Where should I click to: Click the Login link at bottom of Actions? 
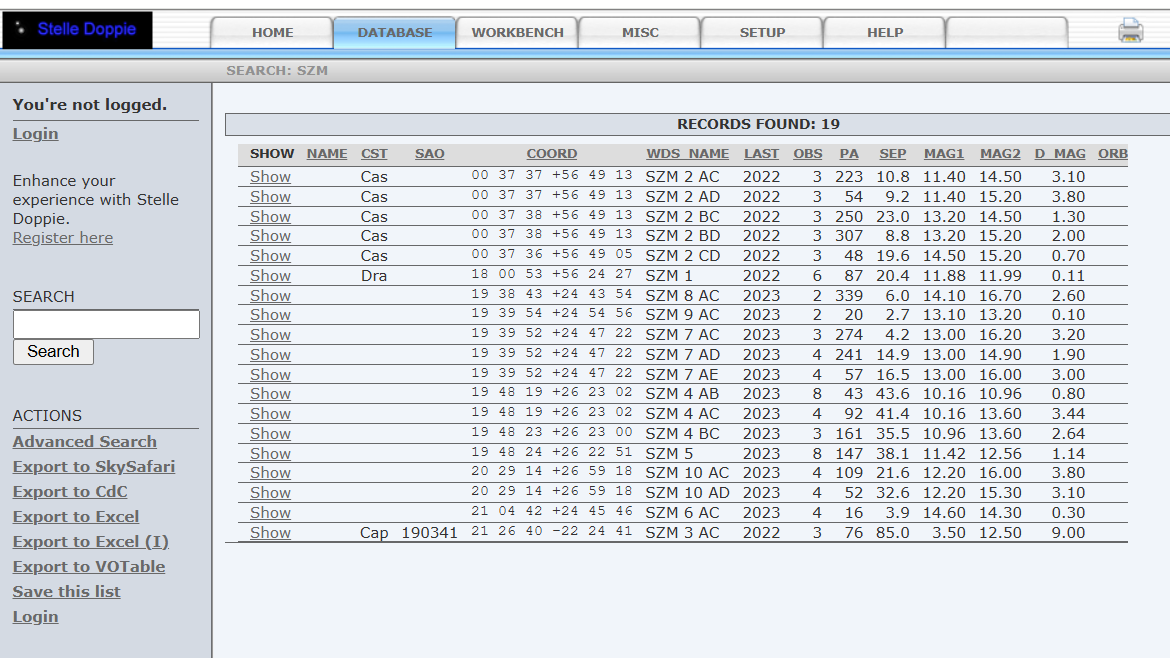(35, 617)
